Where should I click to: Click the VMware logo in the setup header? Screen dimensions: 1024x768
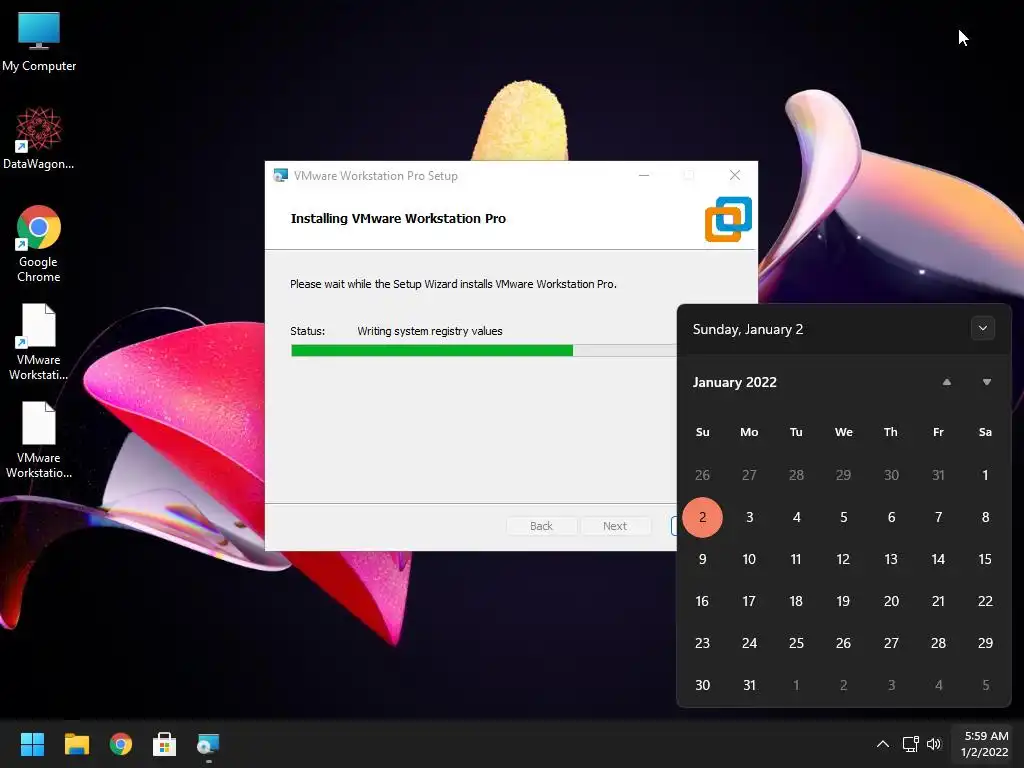[728, 219]
